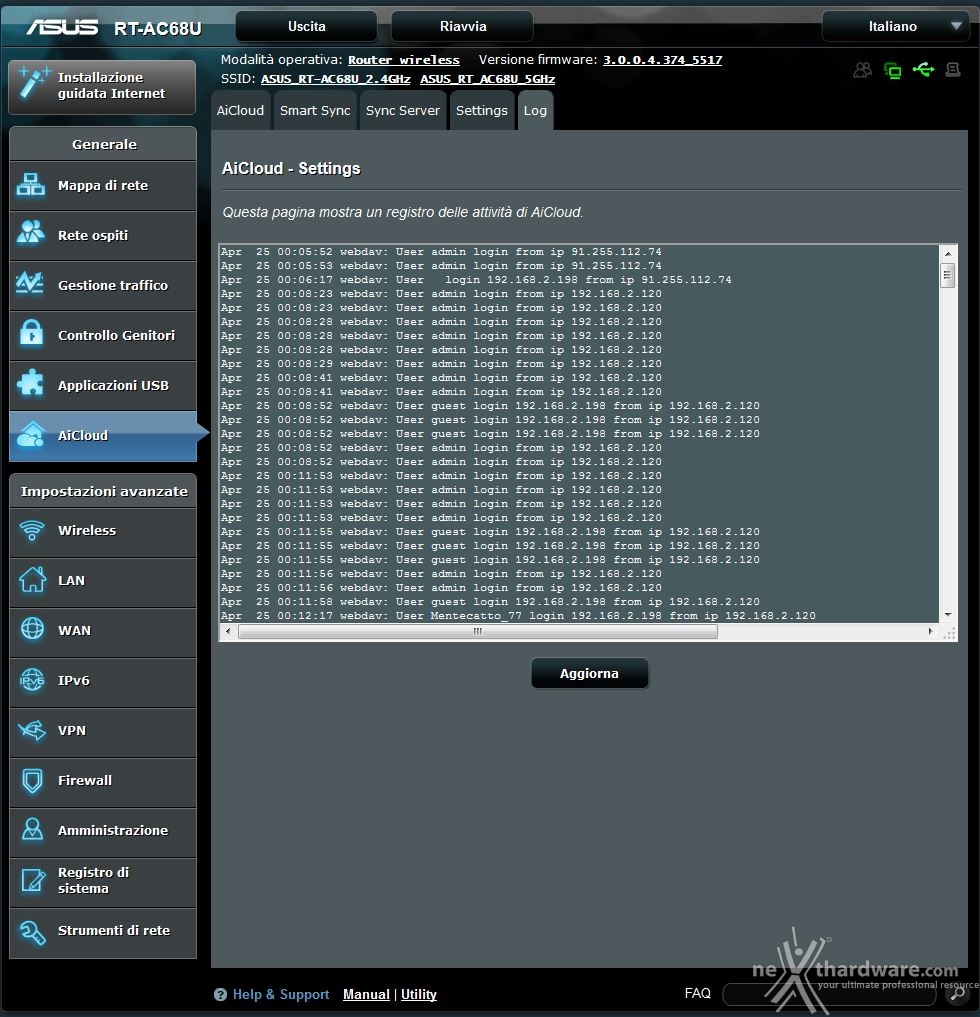Viewport: 980px width, 1017px height.
Task: Open the firmware version 3.0.0.4.374_5517 link
Action: [662, 60]
